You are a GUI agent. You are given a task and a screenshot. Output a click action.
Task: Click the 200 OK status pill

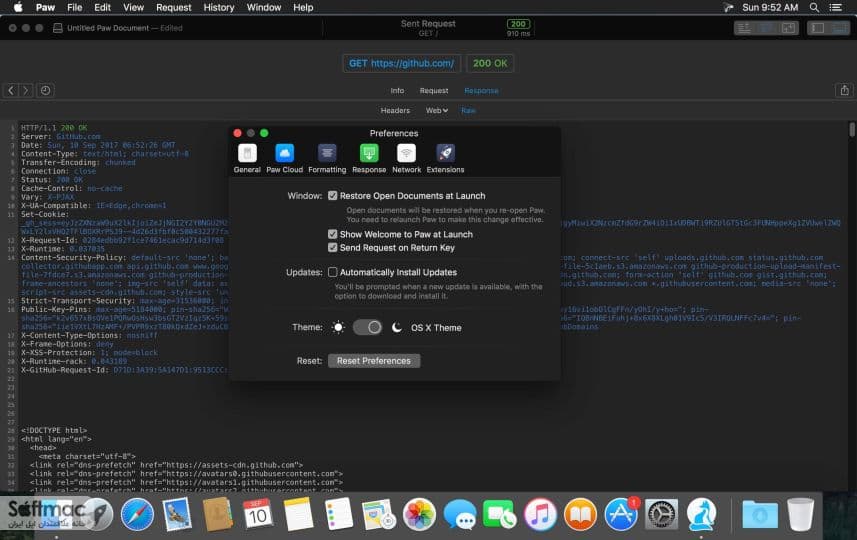[x=490, y=63]
